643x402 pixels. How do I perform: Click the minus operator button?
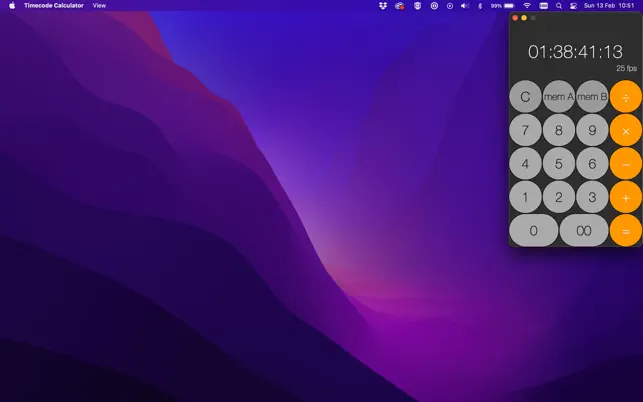(625, 164)
